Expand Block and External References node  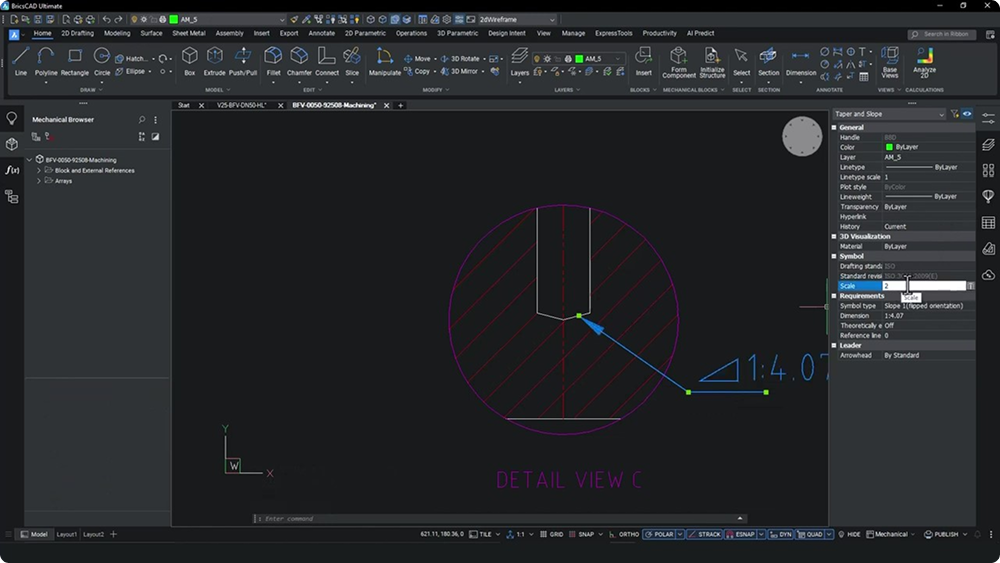pos(38,171)
